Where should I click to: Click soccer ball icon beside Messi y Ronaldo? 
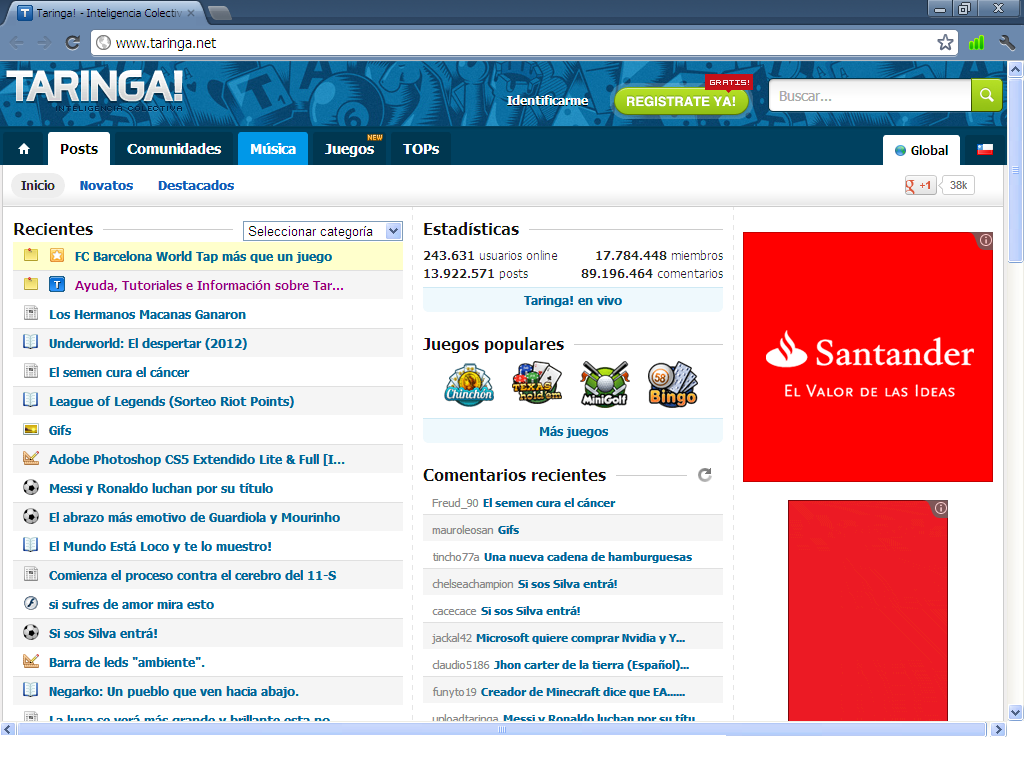(31, 487)
